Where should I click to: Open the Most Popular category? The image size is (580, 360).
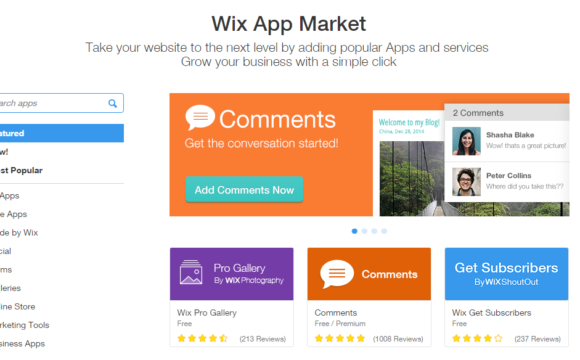tap(21, 171)
